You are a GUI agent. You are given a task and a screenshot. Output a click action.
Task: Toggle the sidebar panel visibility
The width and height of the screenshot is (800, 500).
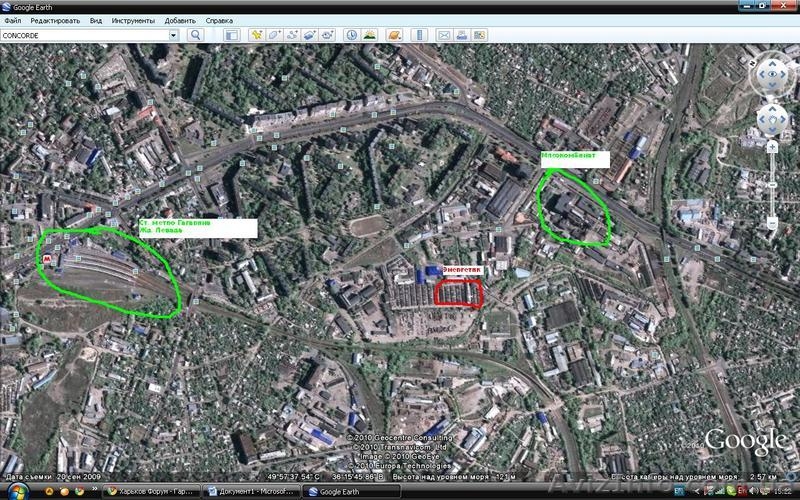point(230,35)
